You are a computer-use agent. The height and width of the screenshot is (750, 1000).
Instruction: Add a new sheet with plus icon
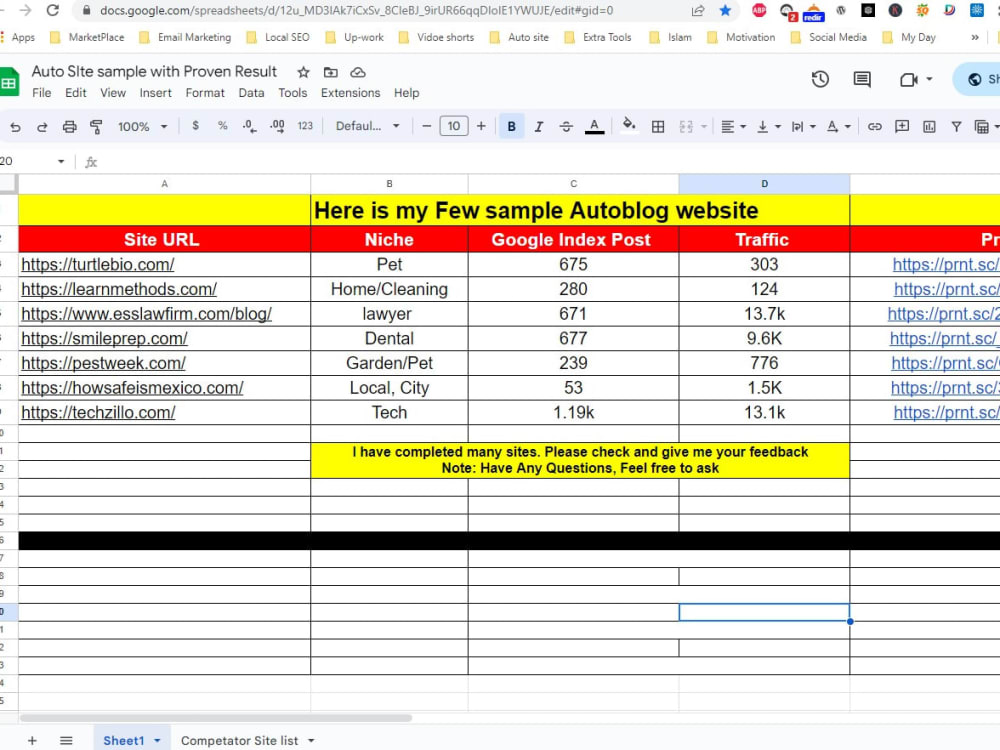[32, 740]
